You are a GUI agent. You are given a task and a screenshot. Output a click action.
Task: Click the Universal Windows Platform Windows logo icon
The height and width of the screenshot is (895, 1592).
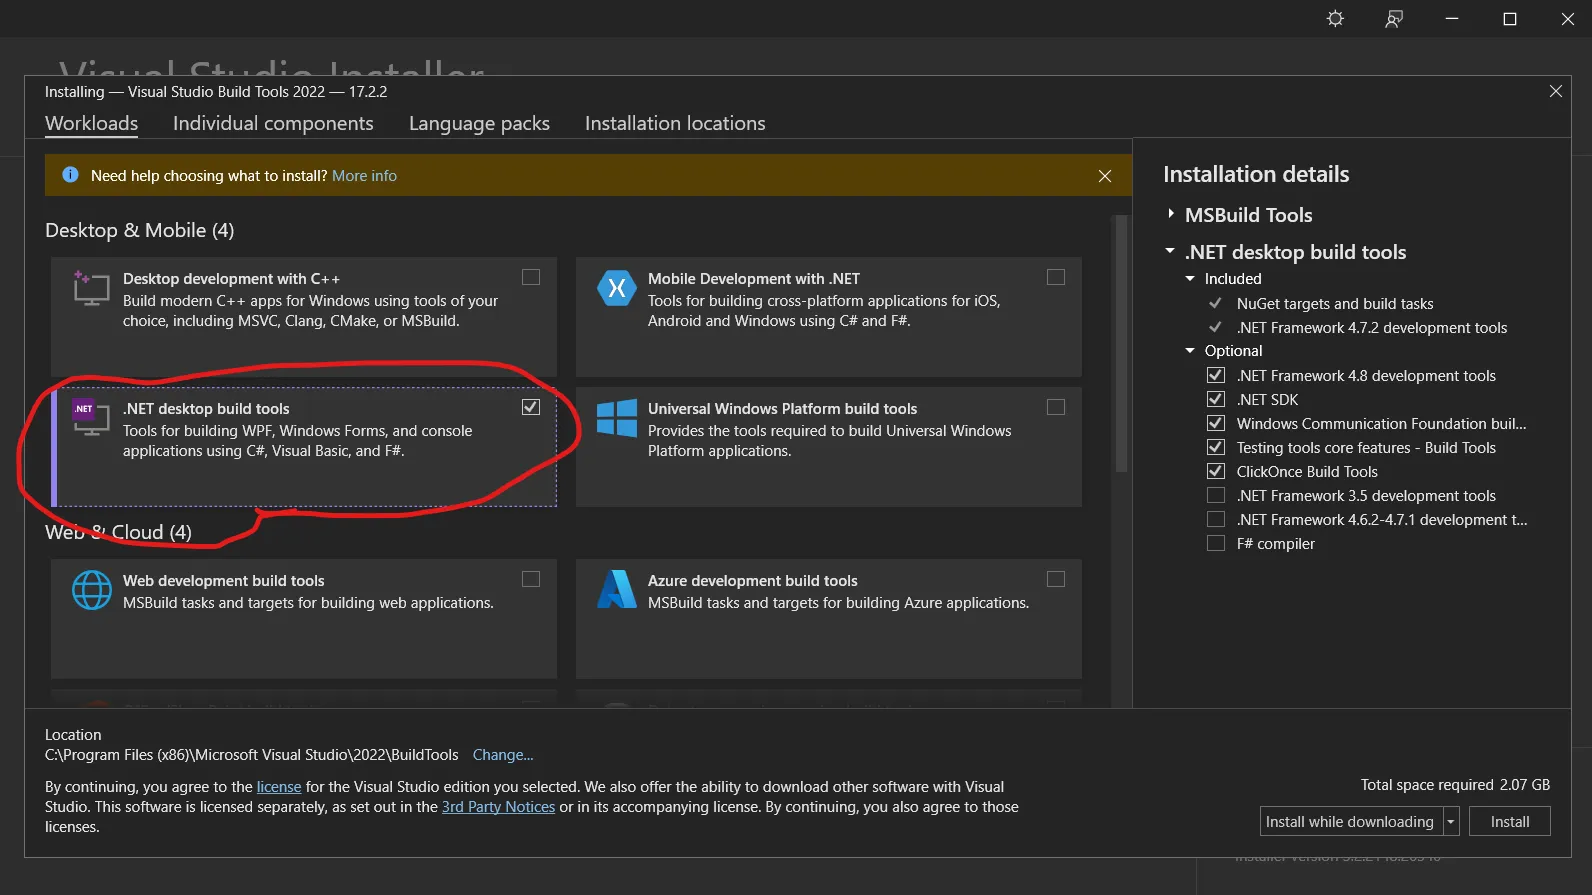coord(616,418)
